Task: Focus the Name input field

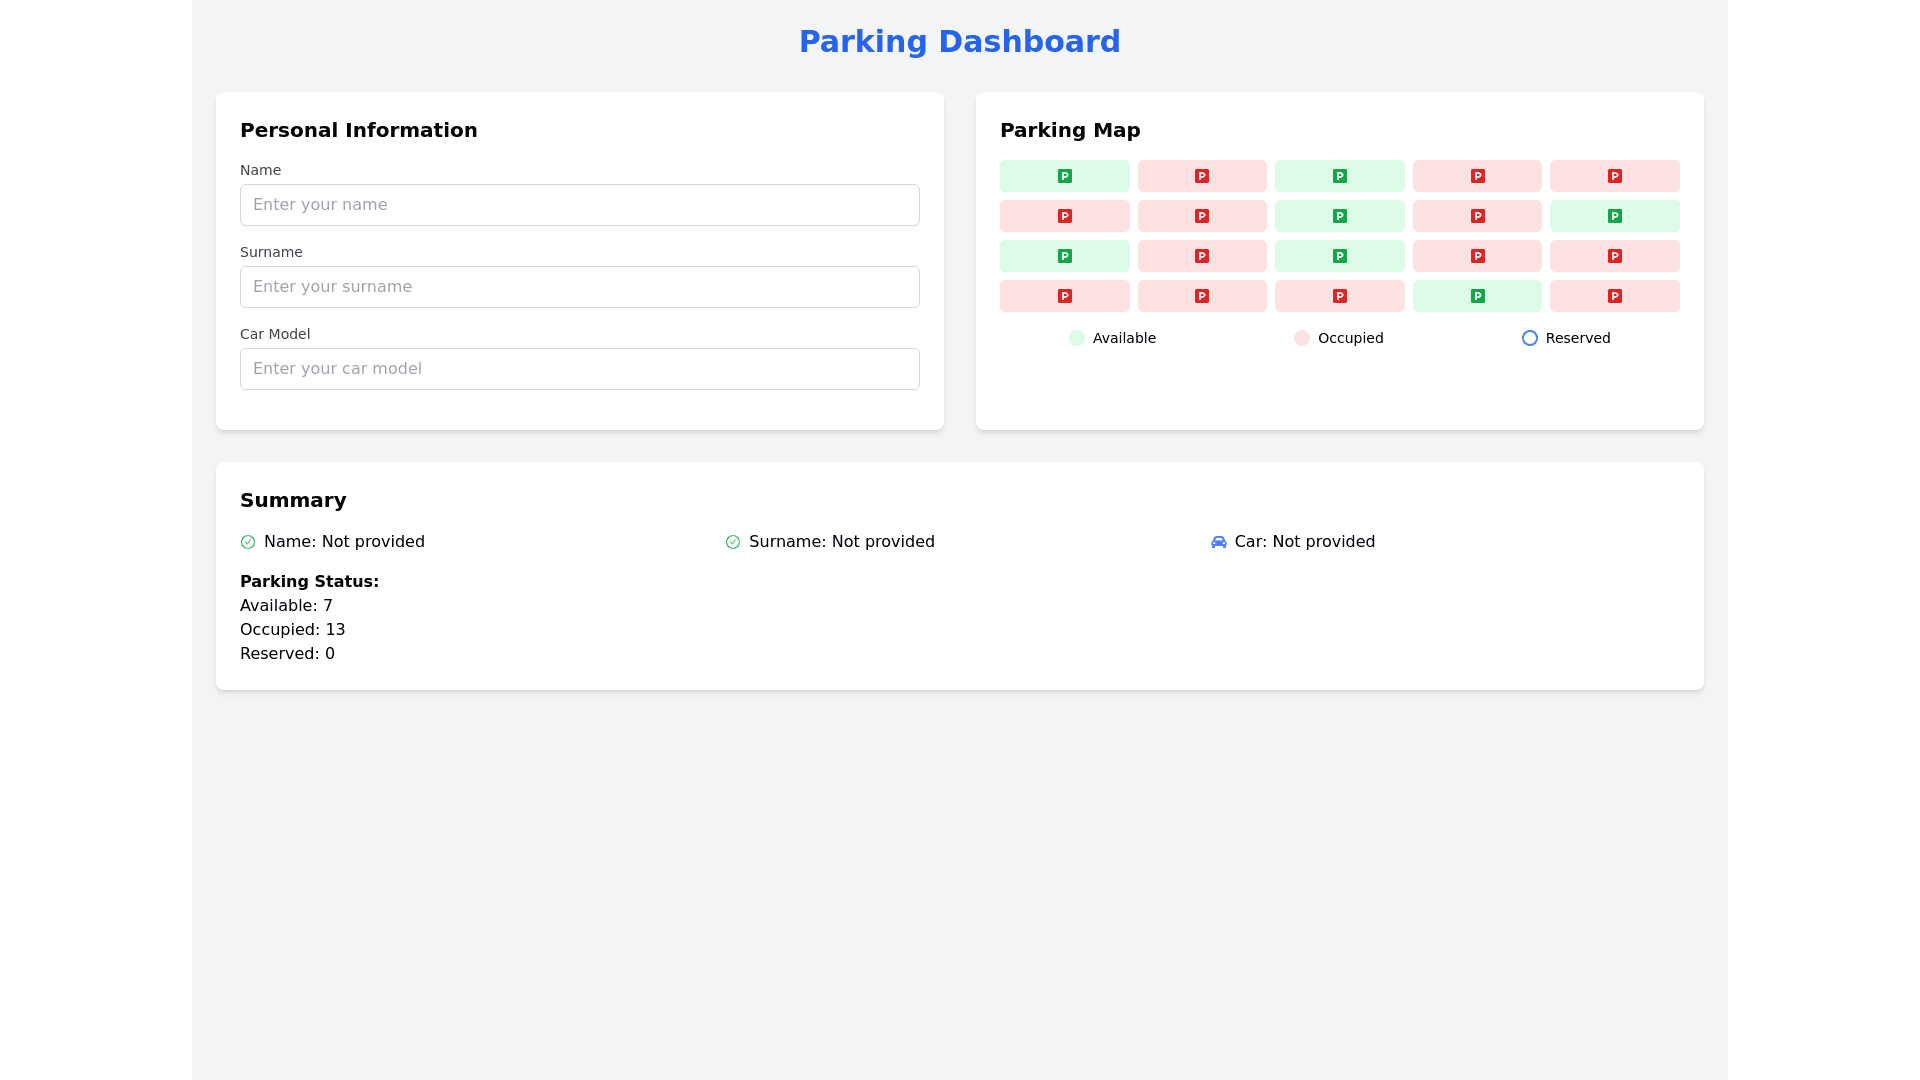Action: [579, 205]
